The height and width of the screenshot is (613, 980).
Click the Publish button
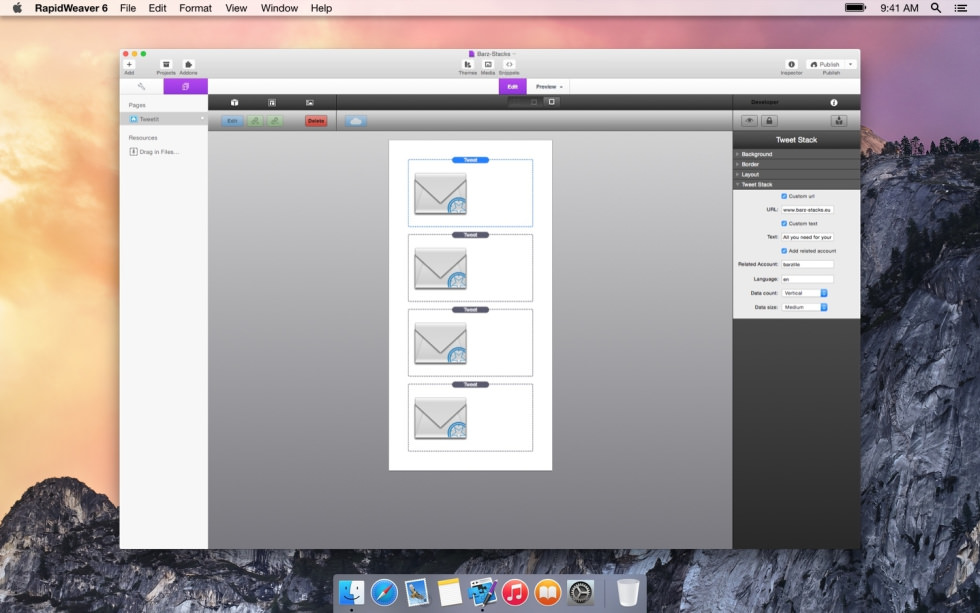(825, 64)
